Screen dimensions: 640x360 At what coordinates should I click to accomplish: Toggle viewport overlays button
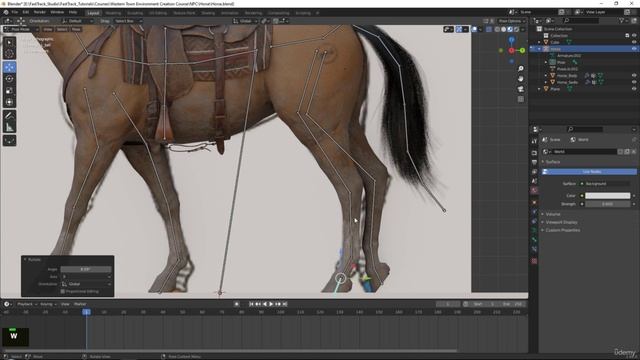474,29
